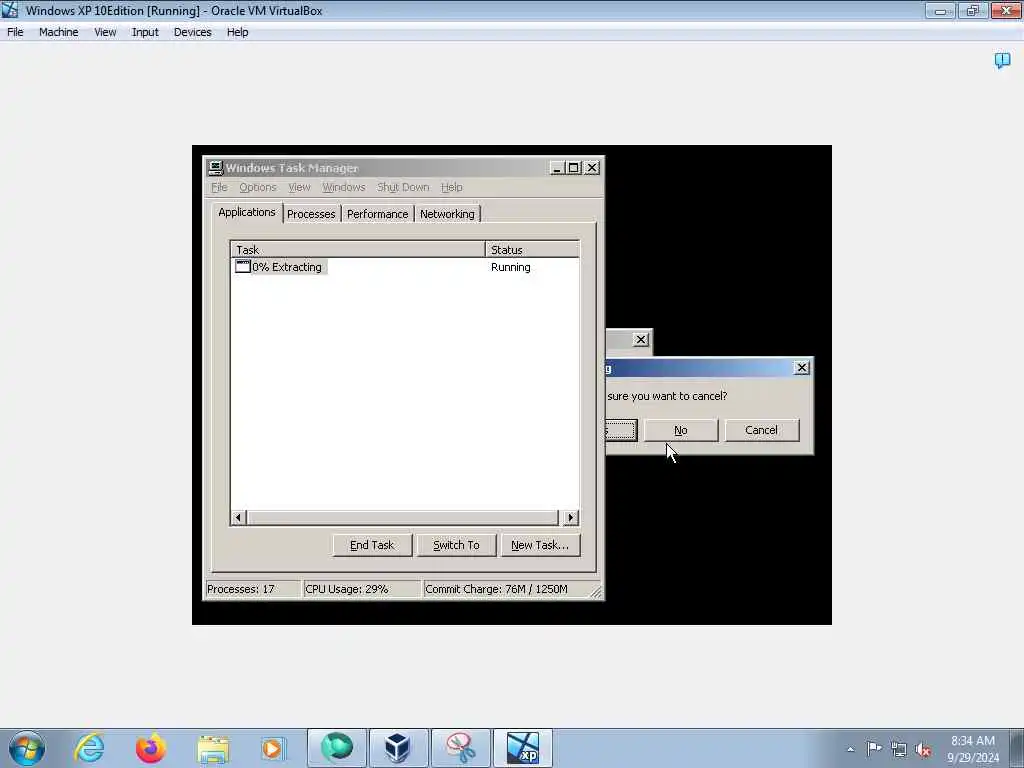1024x768 pixels.
Task: Click the muted volume tray icon
Action: click(923, 750)
